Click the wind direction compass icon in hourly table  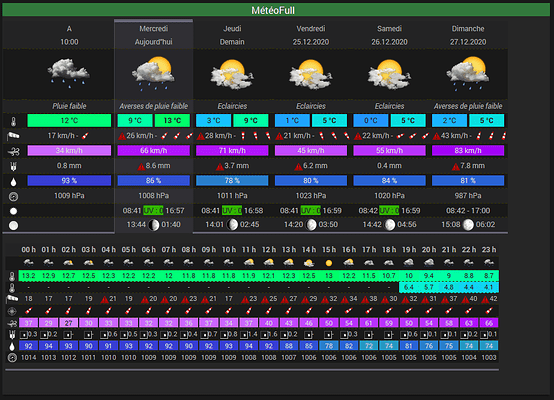[12, 311]
